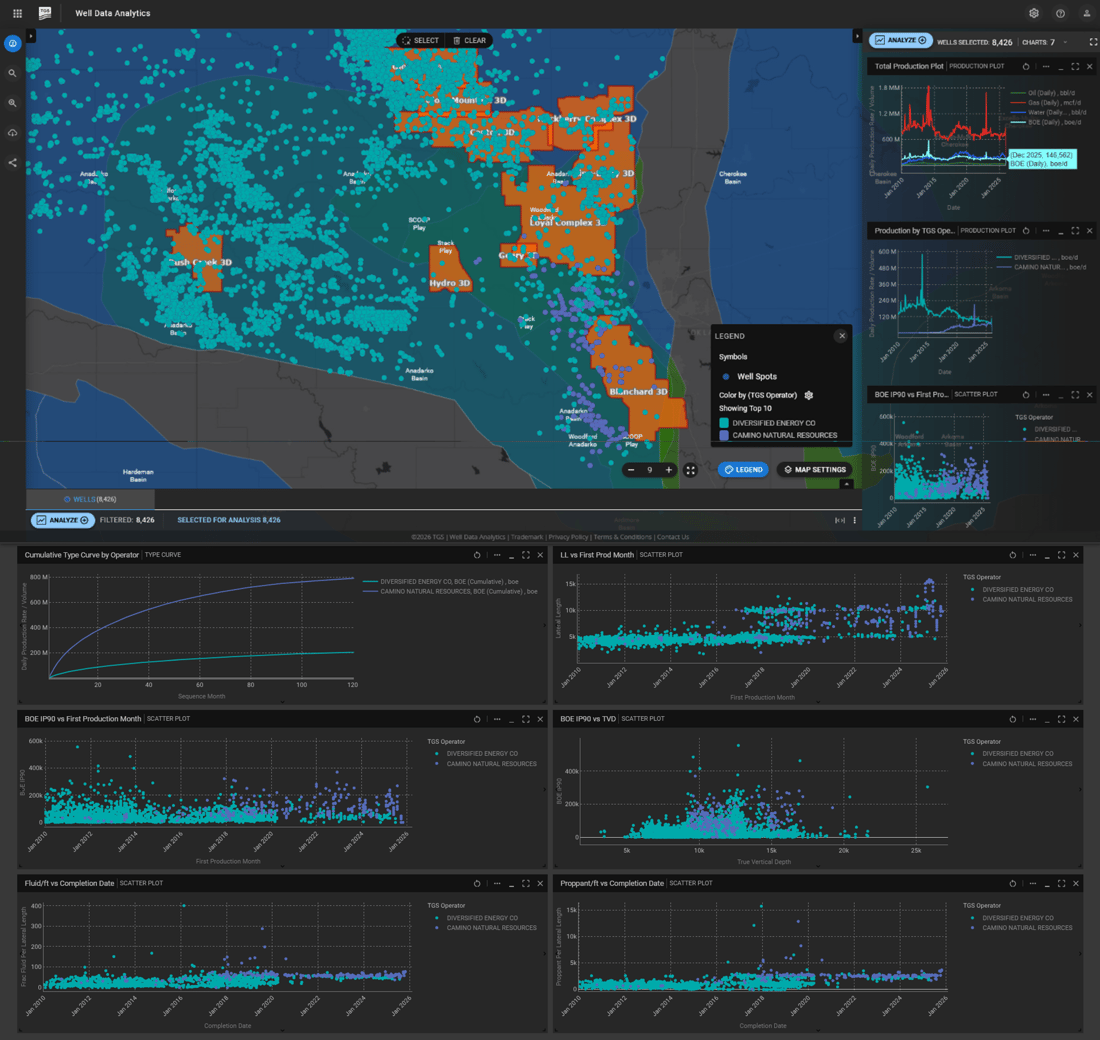Activate the map SELECT tool
This screenshot has width=1100, height=1040.
point(421,41)
